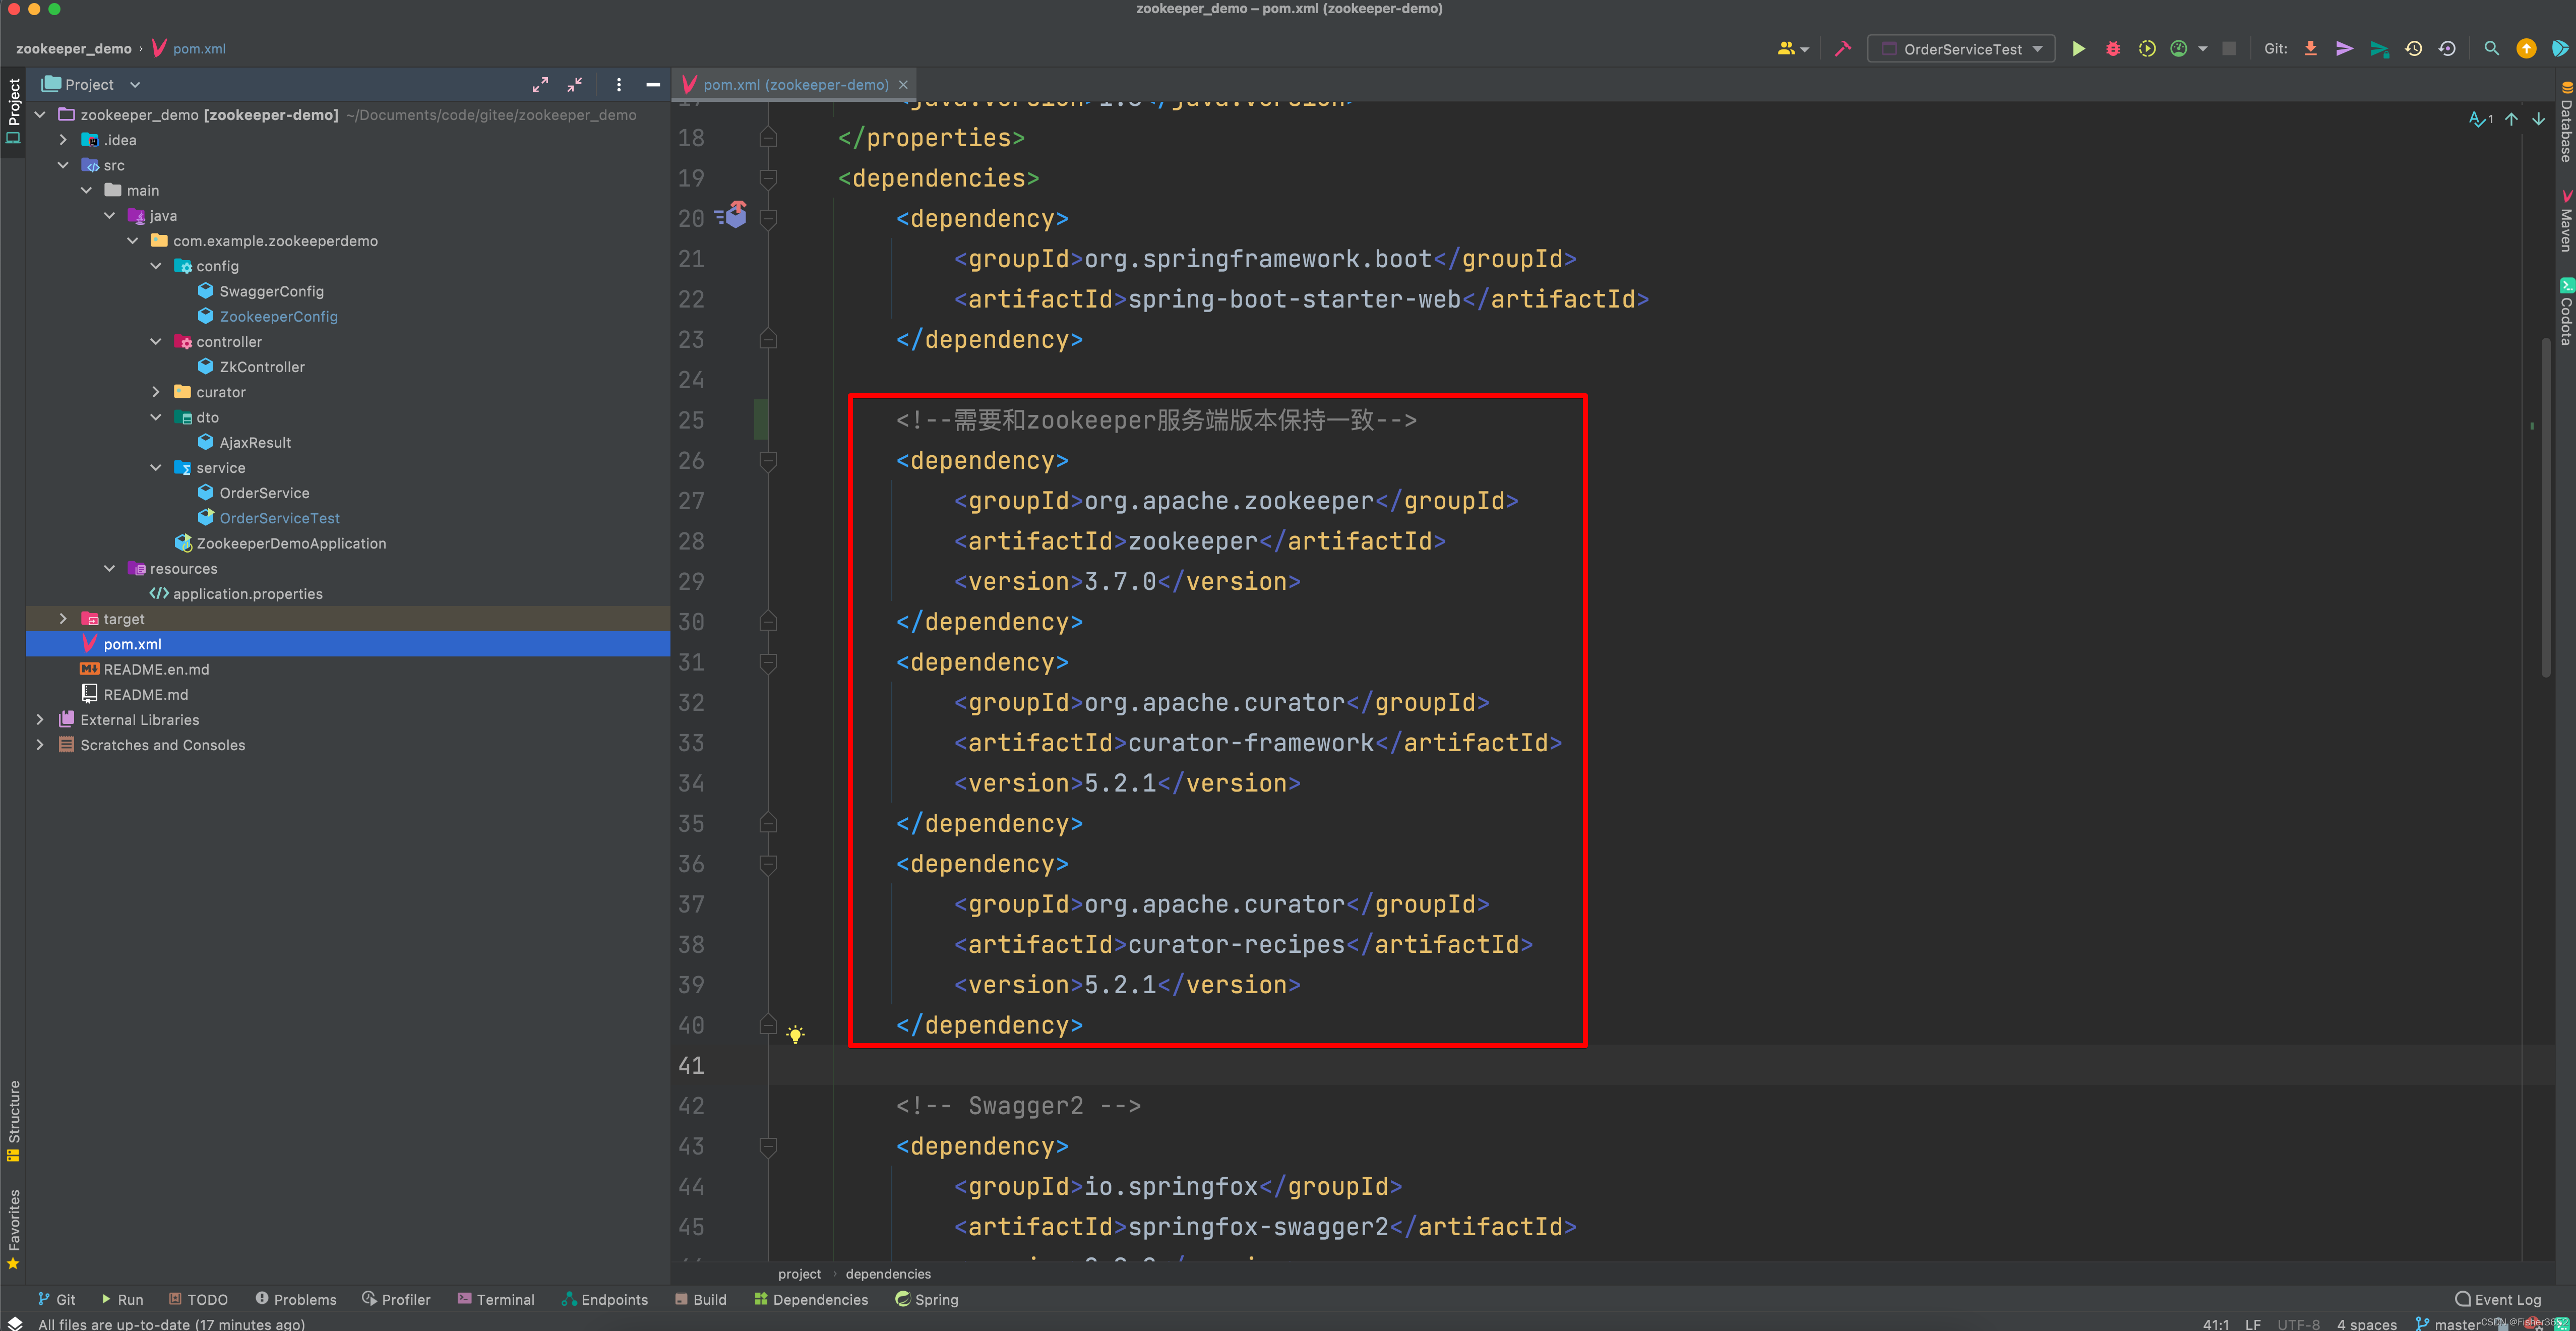Open the Database side panel

[2566, 122]
